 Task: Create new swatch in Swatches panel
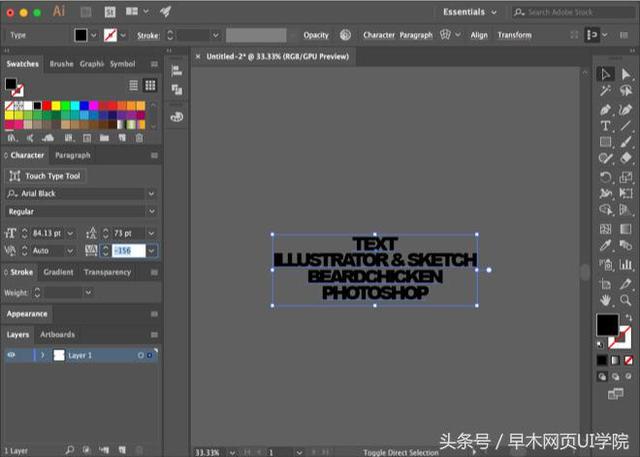click(122, 138)
